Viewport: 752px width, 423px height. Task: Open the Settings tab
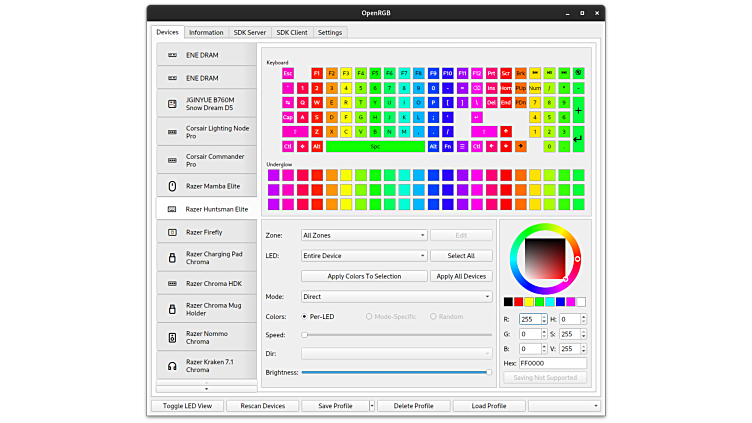330,33
